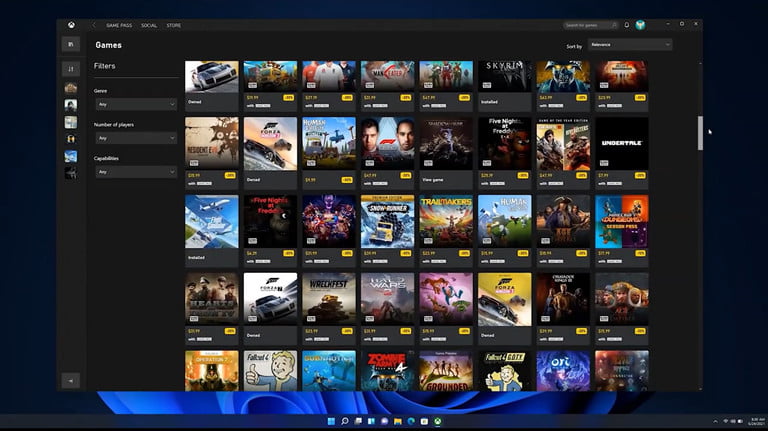Open the Sort by Relevance dropdown

coord(630,45)
